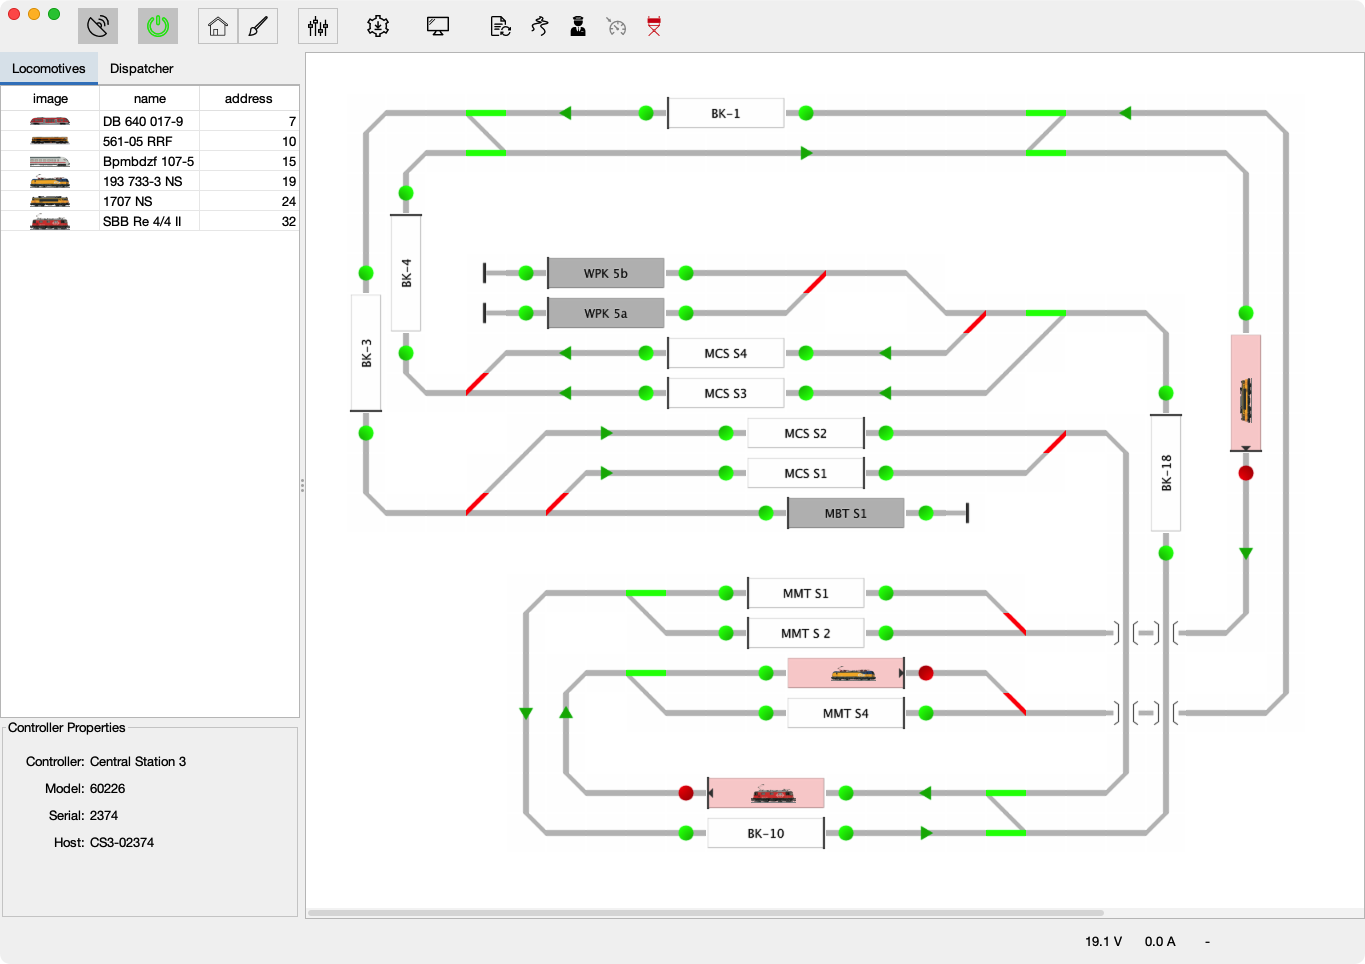Click the 193 733-3 NS locomotive thumbnail
Image resolution: width=1365 pixels, height=964 pixels.
pos(50,181)
